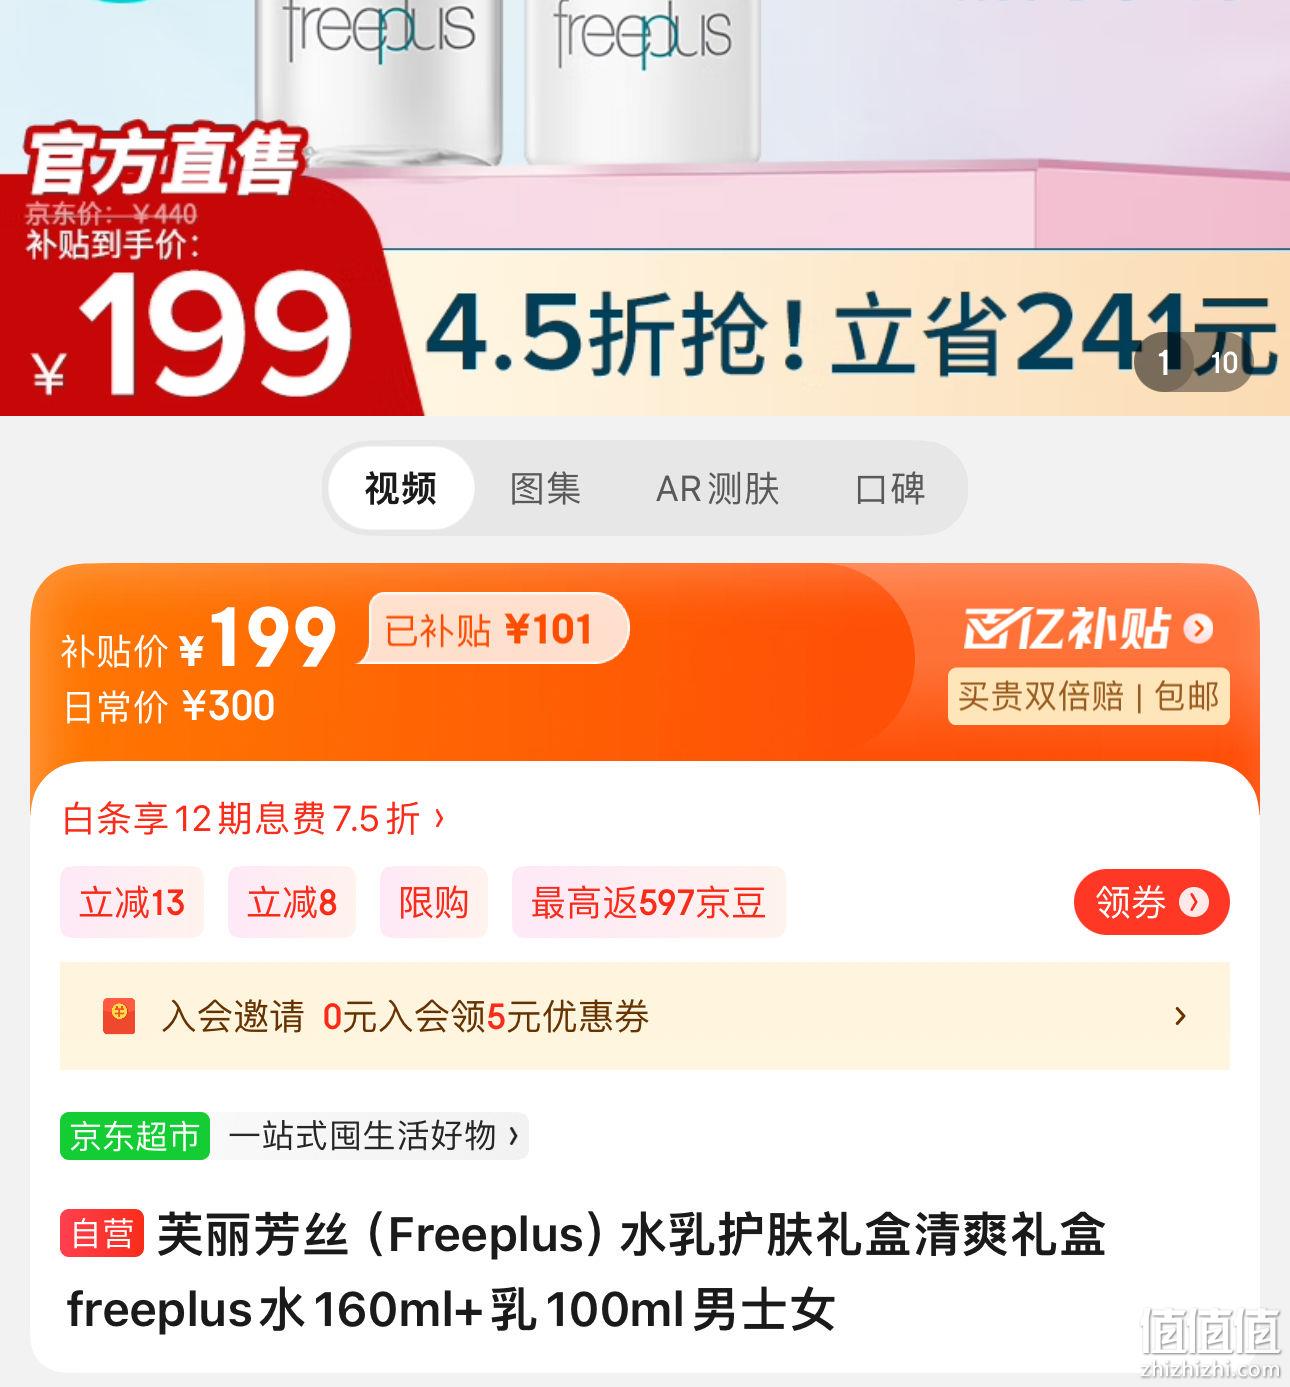Tap 已补贴 ¥101 subsidy tag
The height and width of the screenshot is (1387, 1290).
493,630
